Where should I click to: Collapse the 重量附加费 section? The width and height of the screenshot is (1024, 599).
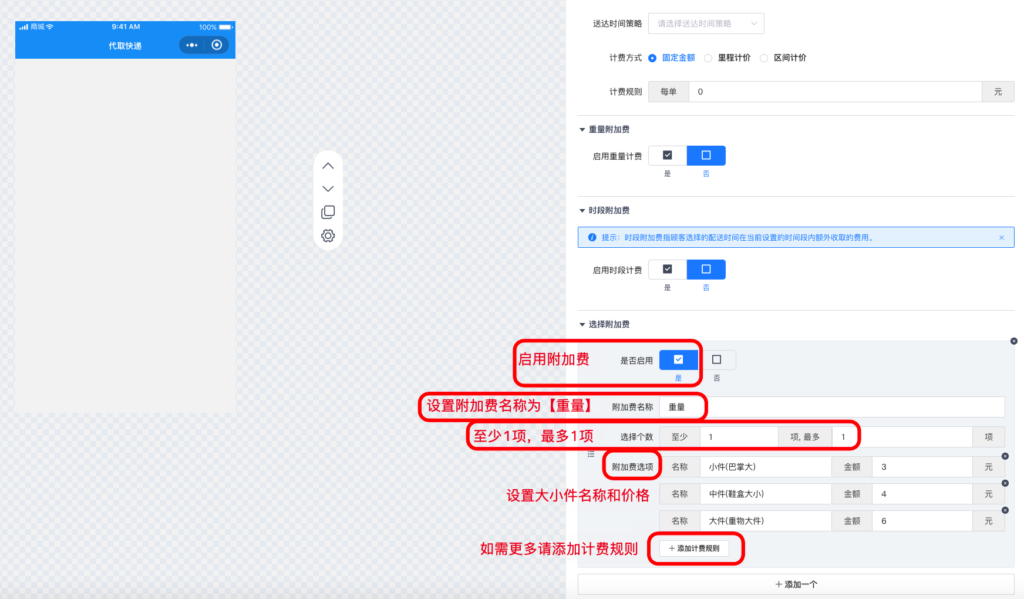pos(581,128)
